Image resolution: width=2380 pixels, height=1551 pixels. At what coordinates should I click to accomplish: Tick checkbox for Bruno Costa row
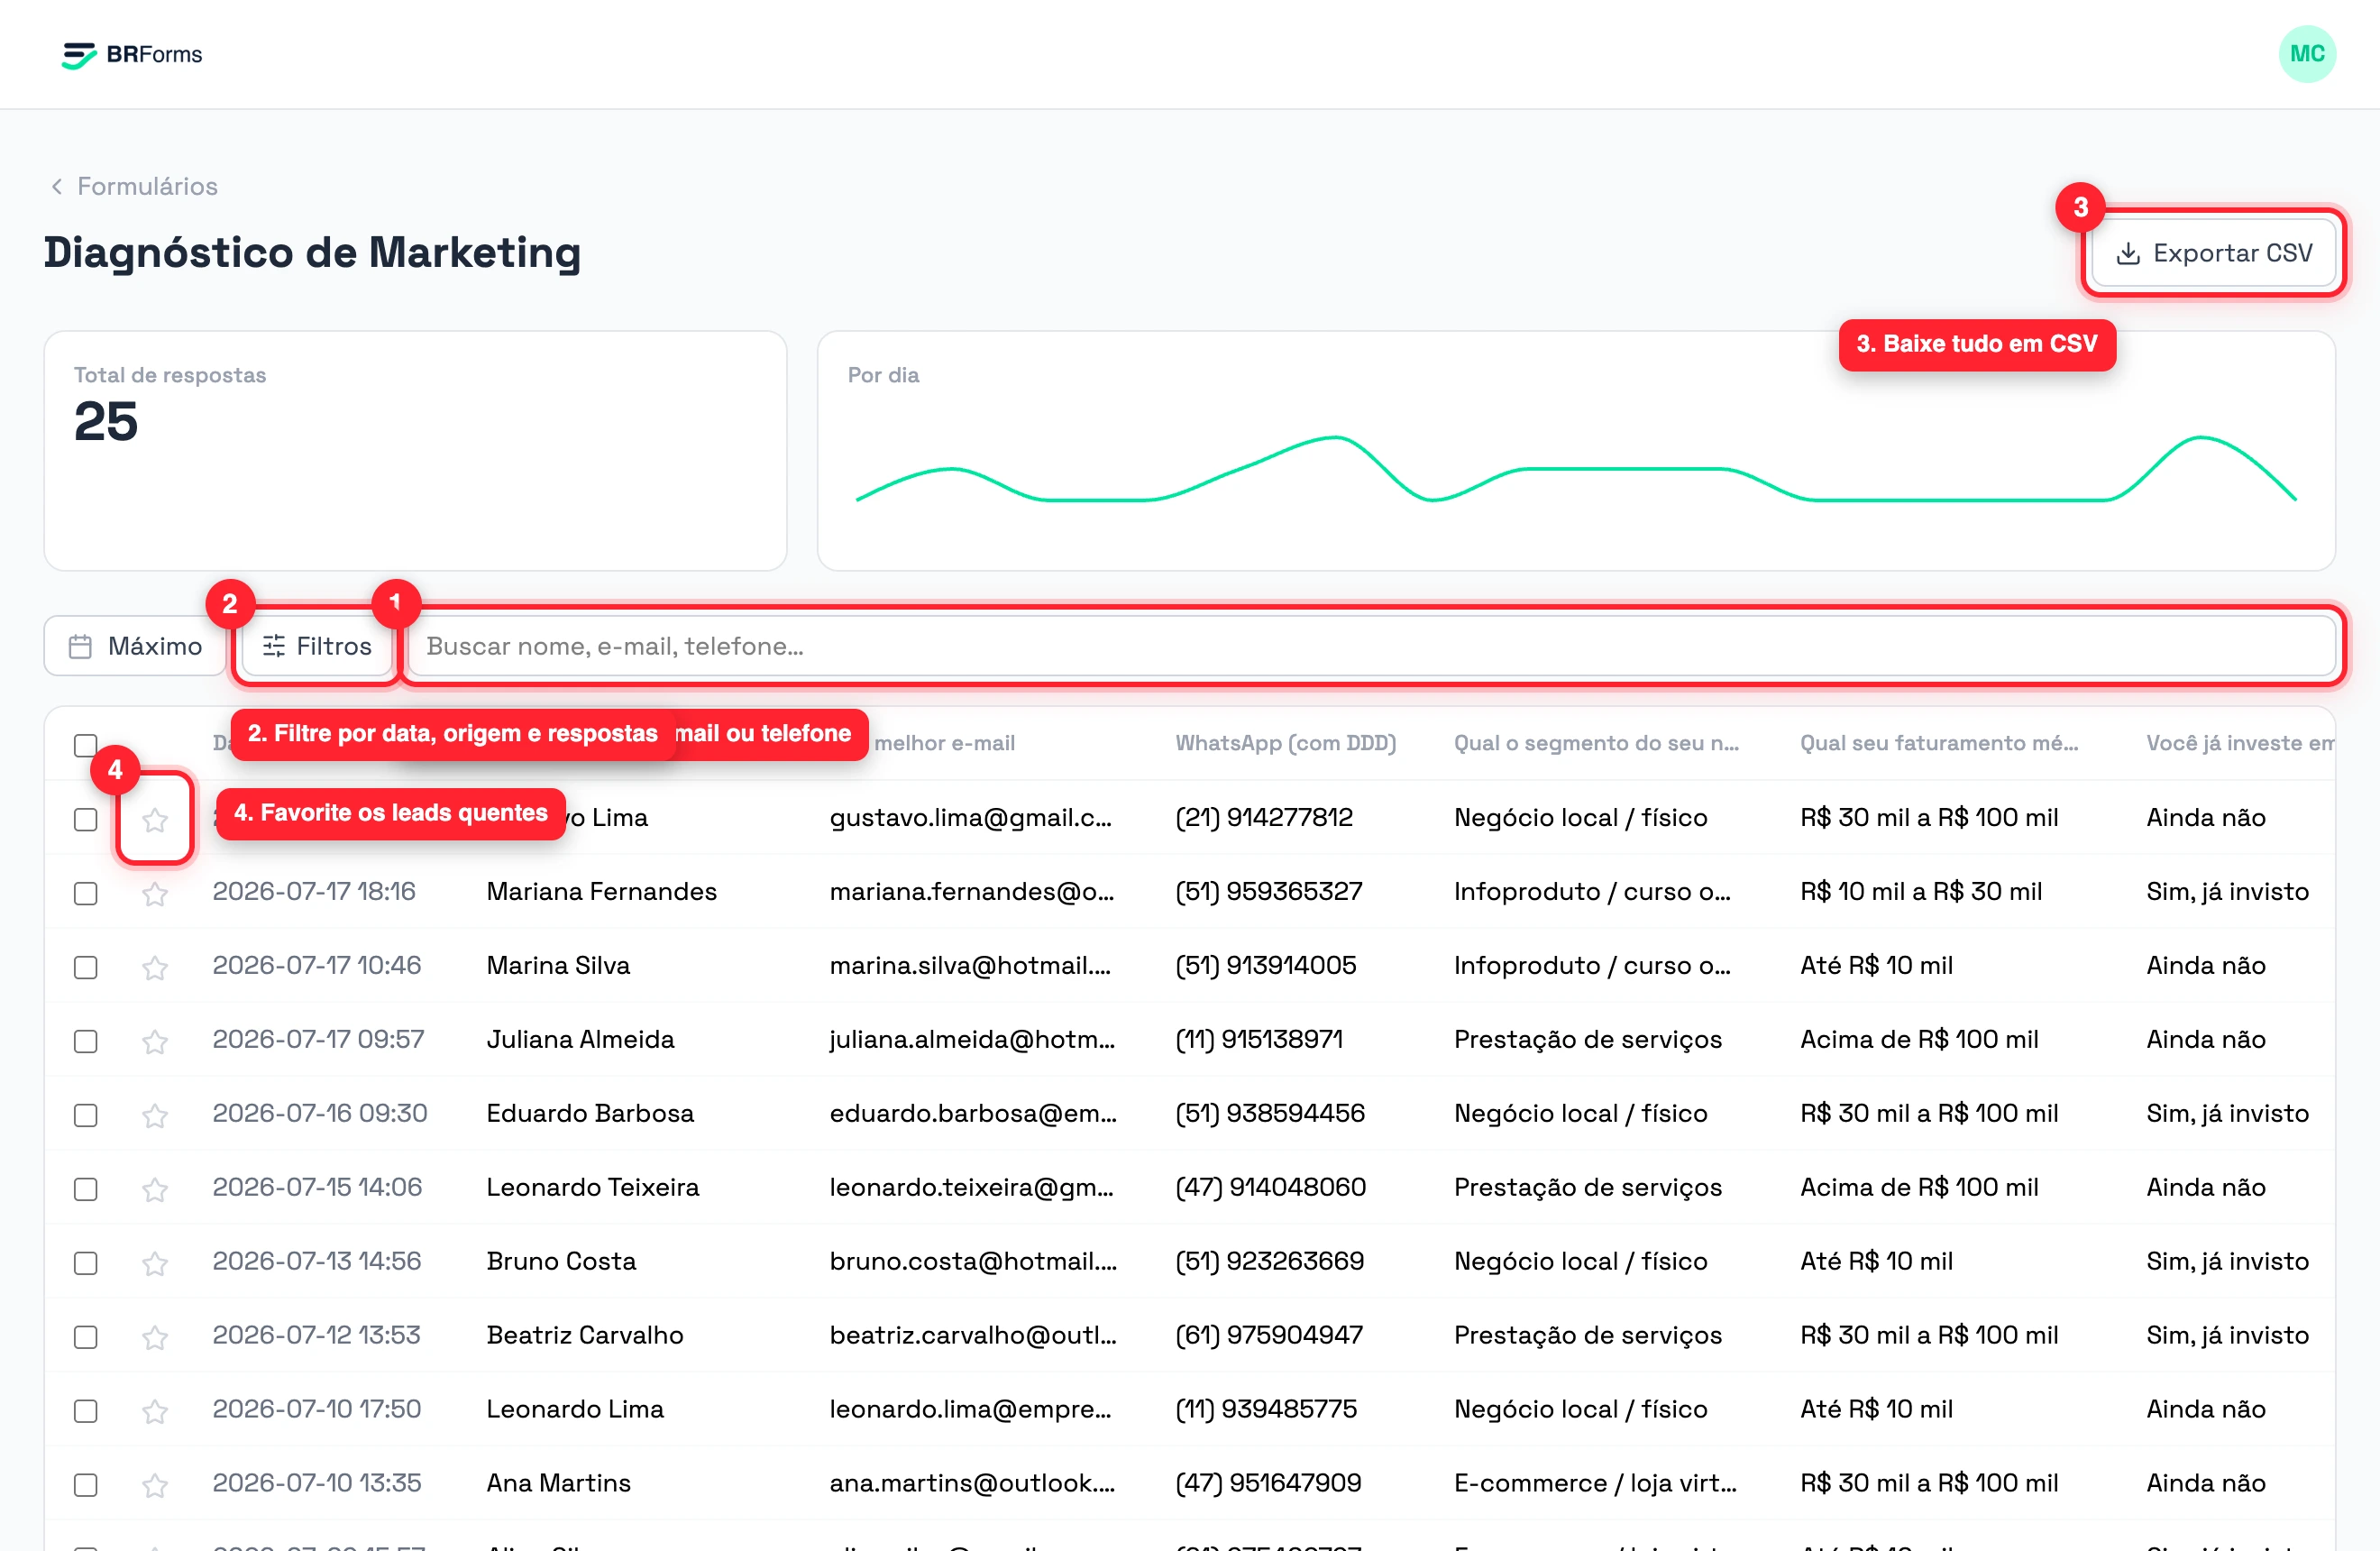86,1263
